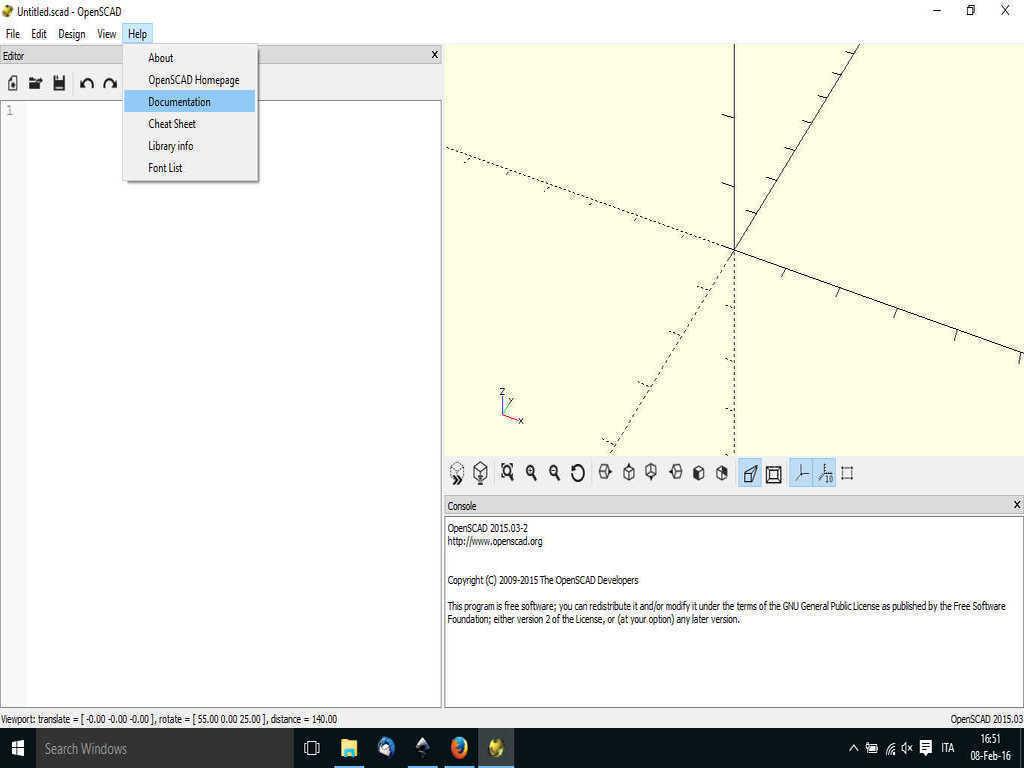Open the Action Center notifications icon
The width and height of the screenshot is (1024, 768).
pyautogui.click(x=925, y=748)
